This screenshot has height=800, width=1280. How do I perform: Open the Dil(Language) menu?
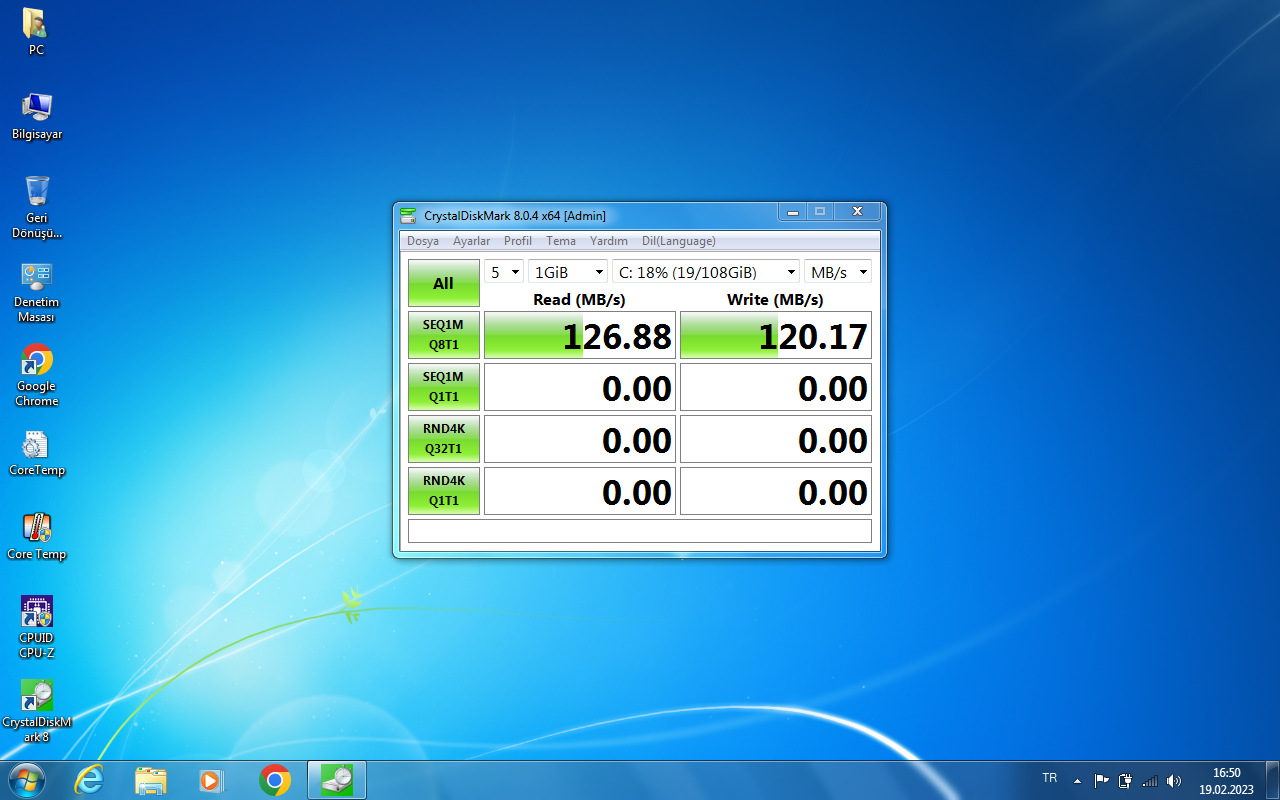679,241
